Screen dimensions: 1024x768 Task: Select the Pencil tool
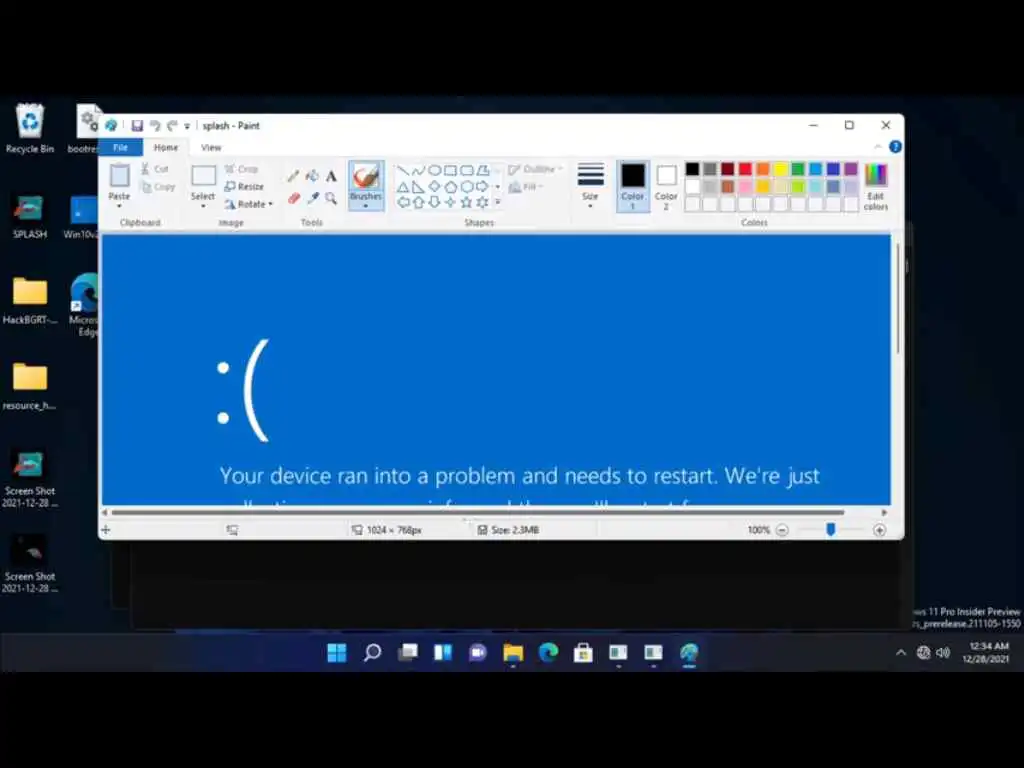[293, 176]
